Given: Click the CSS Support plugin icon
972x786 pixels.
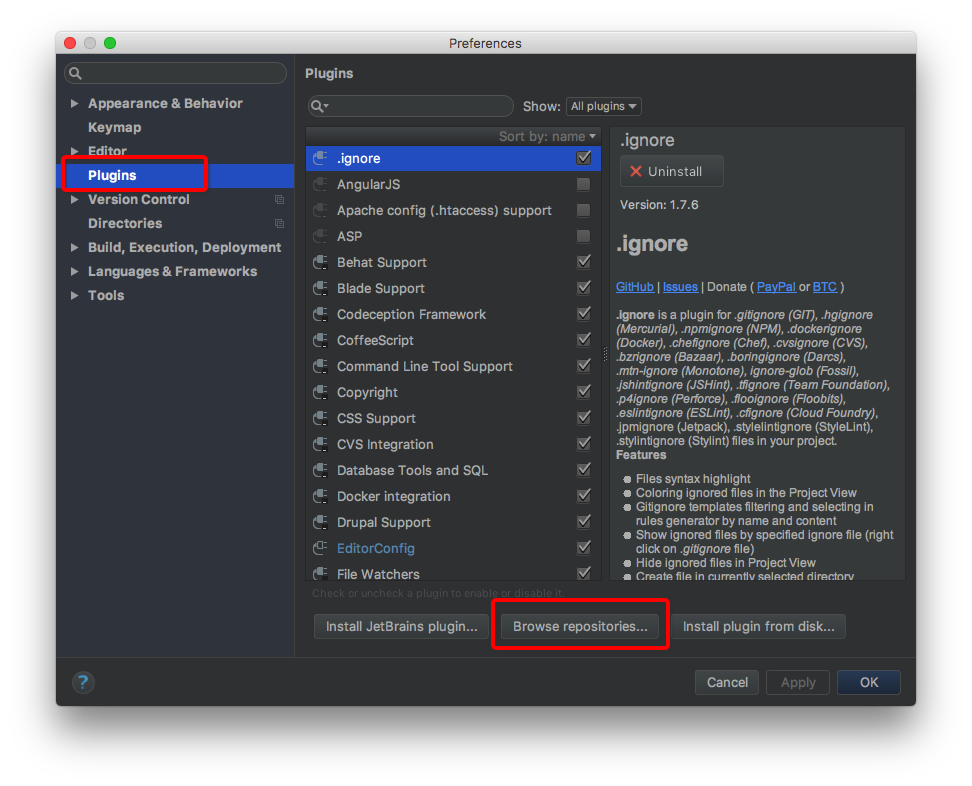Looking at the screenshot, I should 320,418.
